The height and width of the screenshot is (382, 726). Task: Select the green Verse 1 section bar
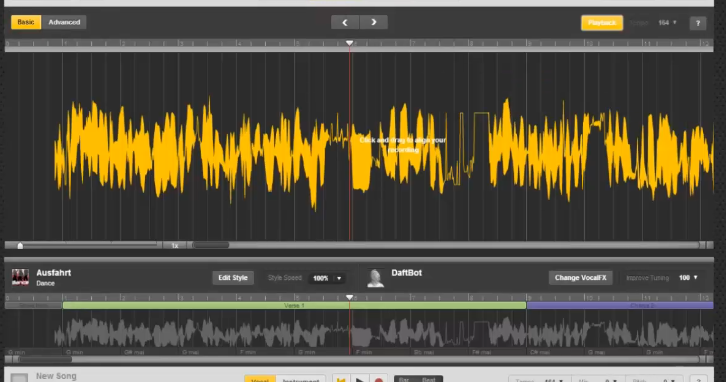click(294, 306)
